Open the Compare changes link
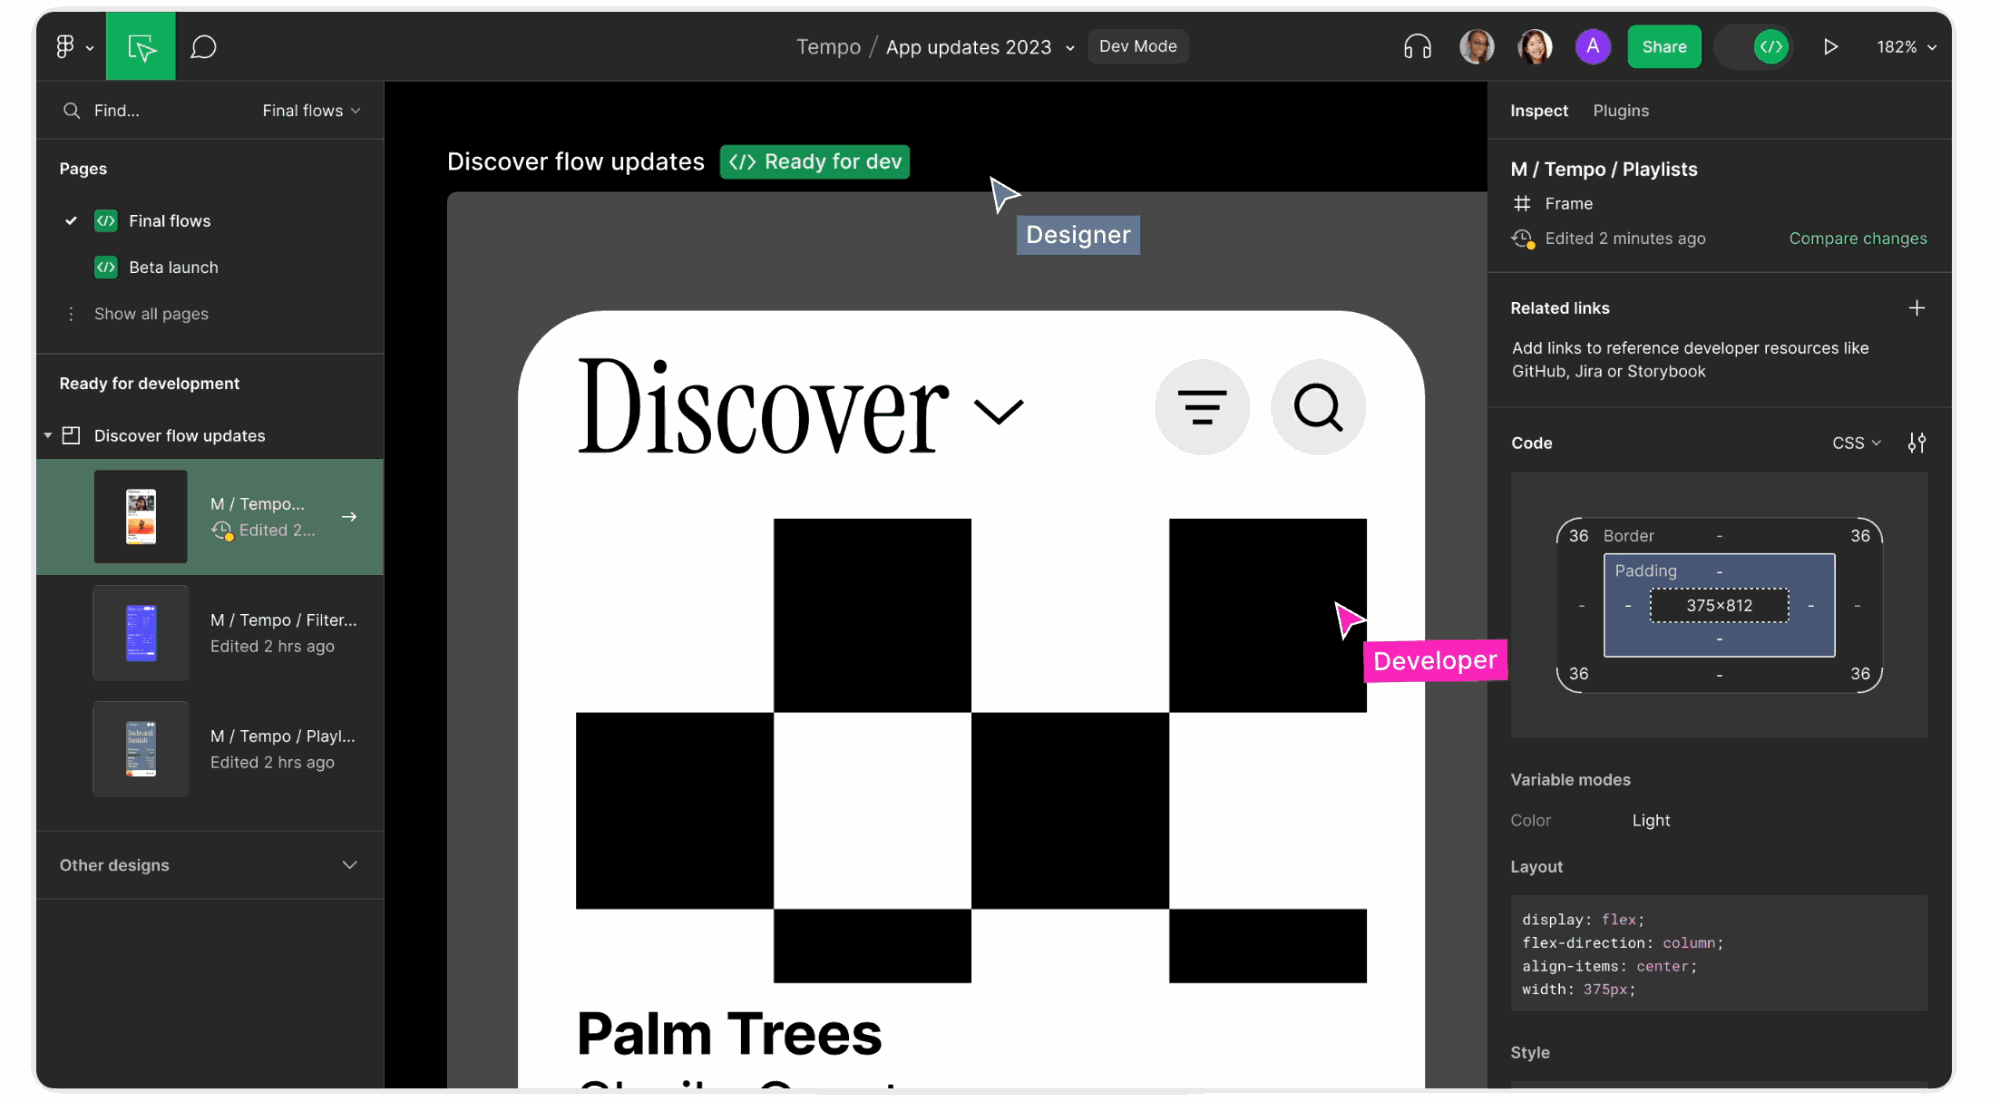 pos(1857,238)
